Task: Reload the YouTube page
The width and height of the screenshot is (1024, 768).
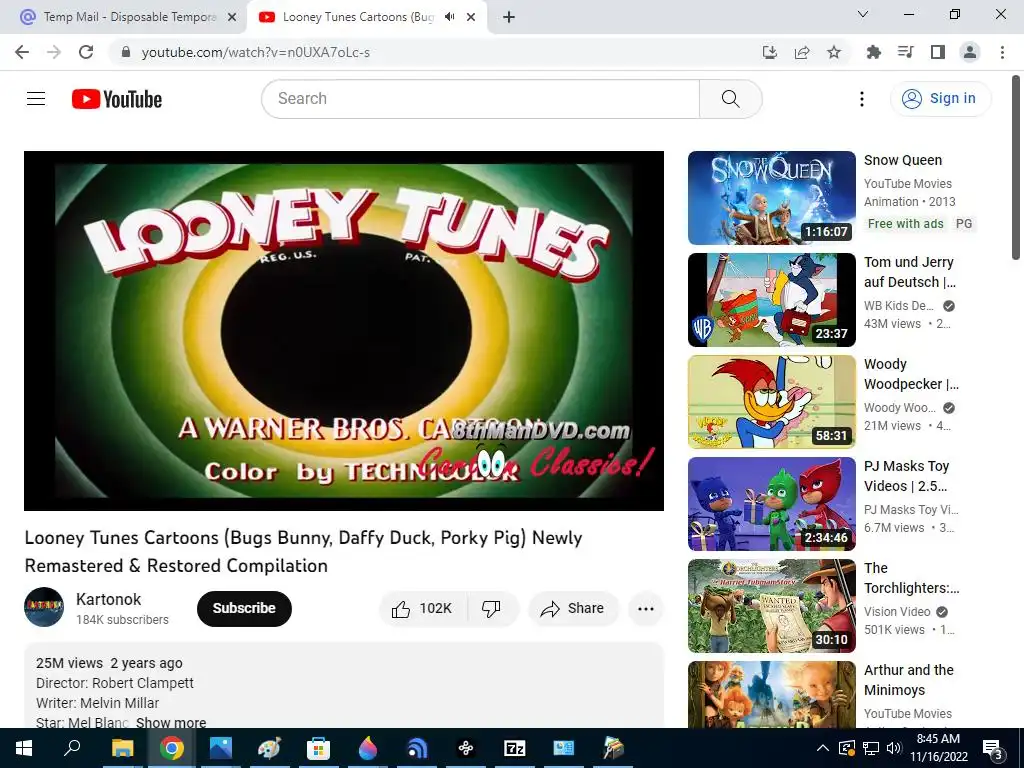Action: (86, 52)
